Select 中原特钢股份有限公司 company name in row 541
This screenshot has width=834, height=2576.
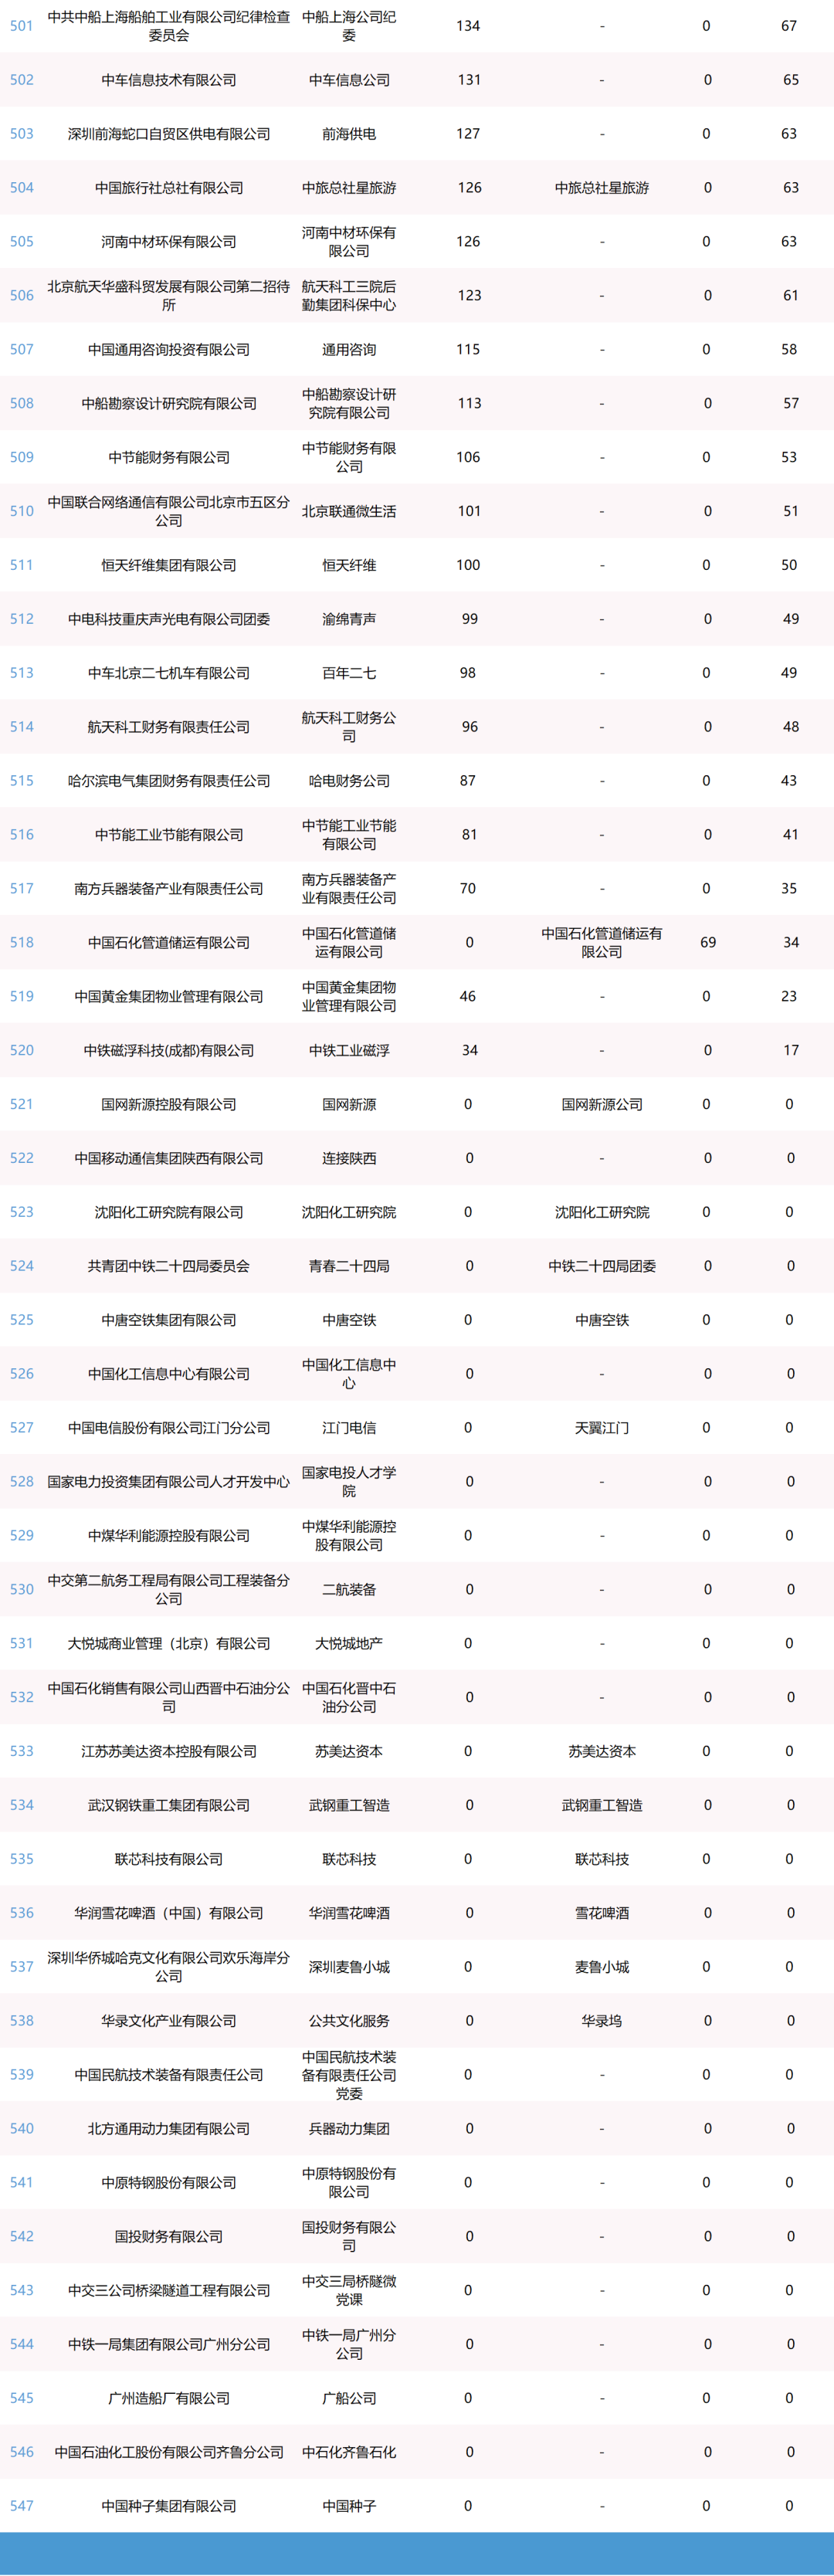click(x=169, y=2183)
